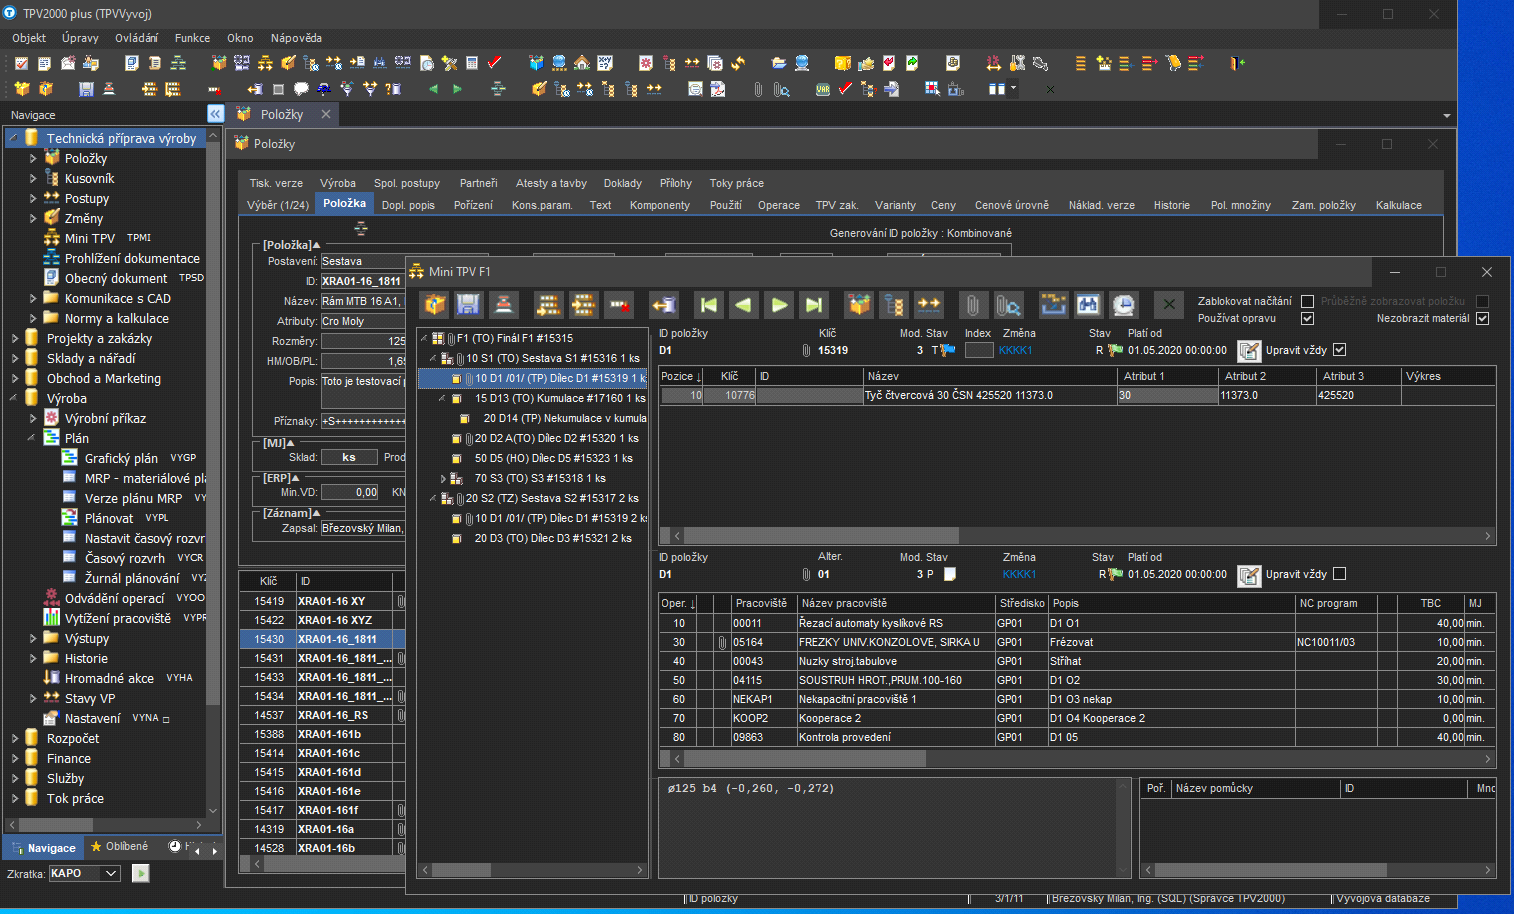Viewport: 1514px width, 914px height.
Task: Click the clock history icon in Mini TPV toolbar
Action: pyautogui.click(x=1123, y=304)
